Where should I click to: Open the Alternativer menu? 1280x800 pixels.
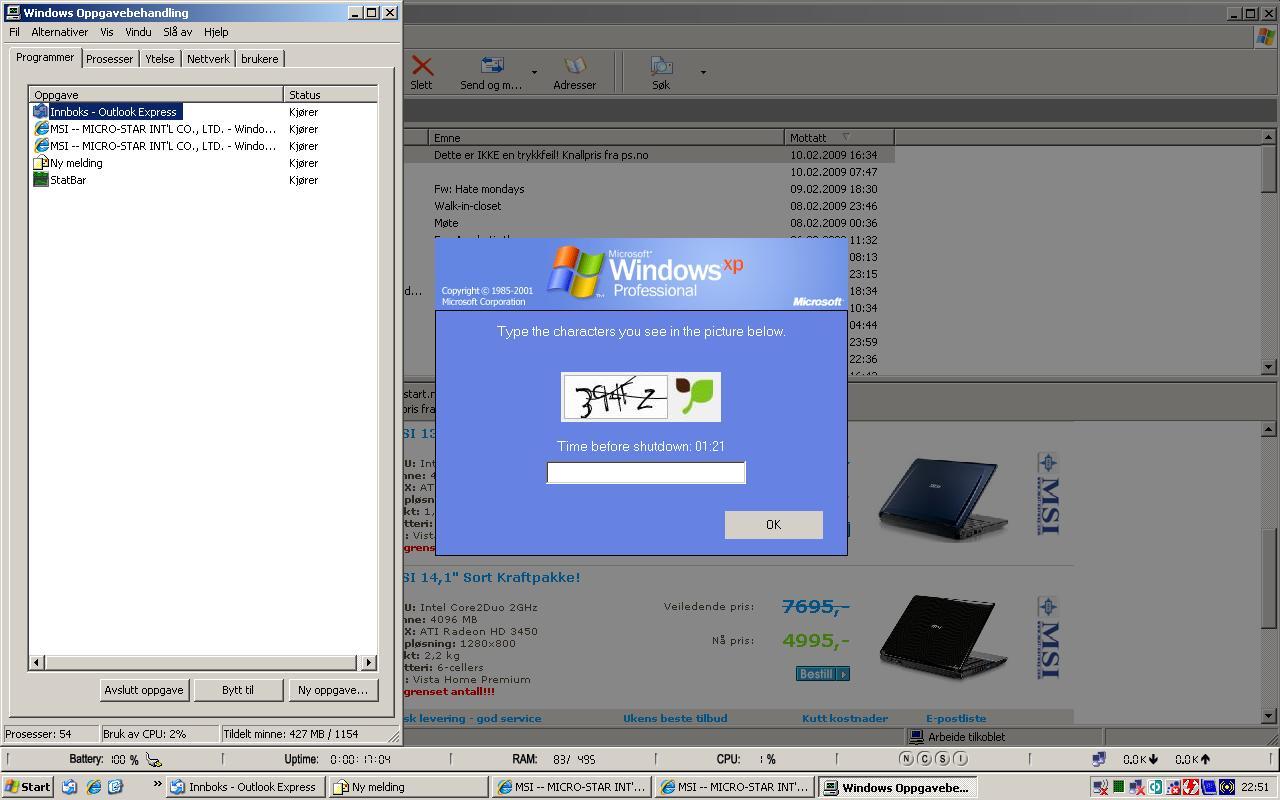click(x=59, y=32)
